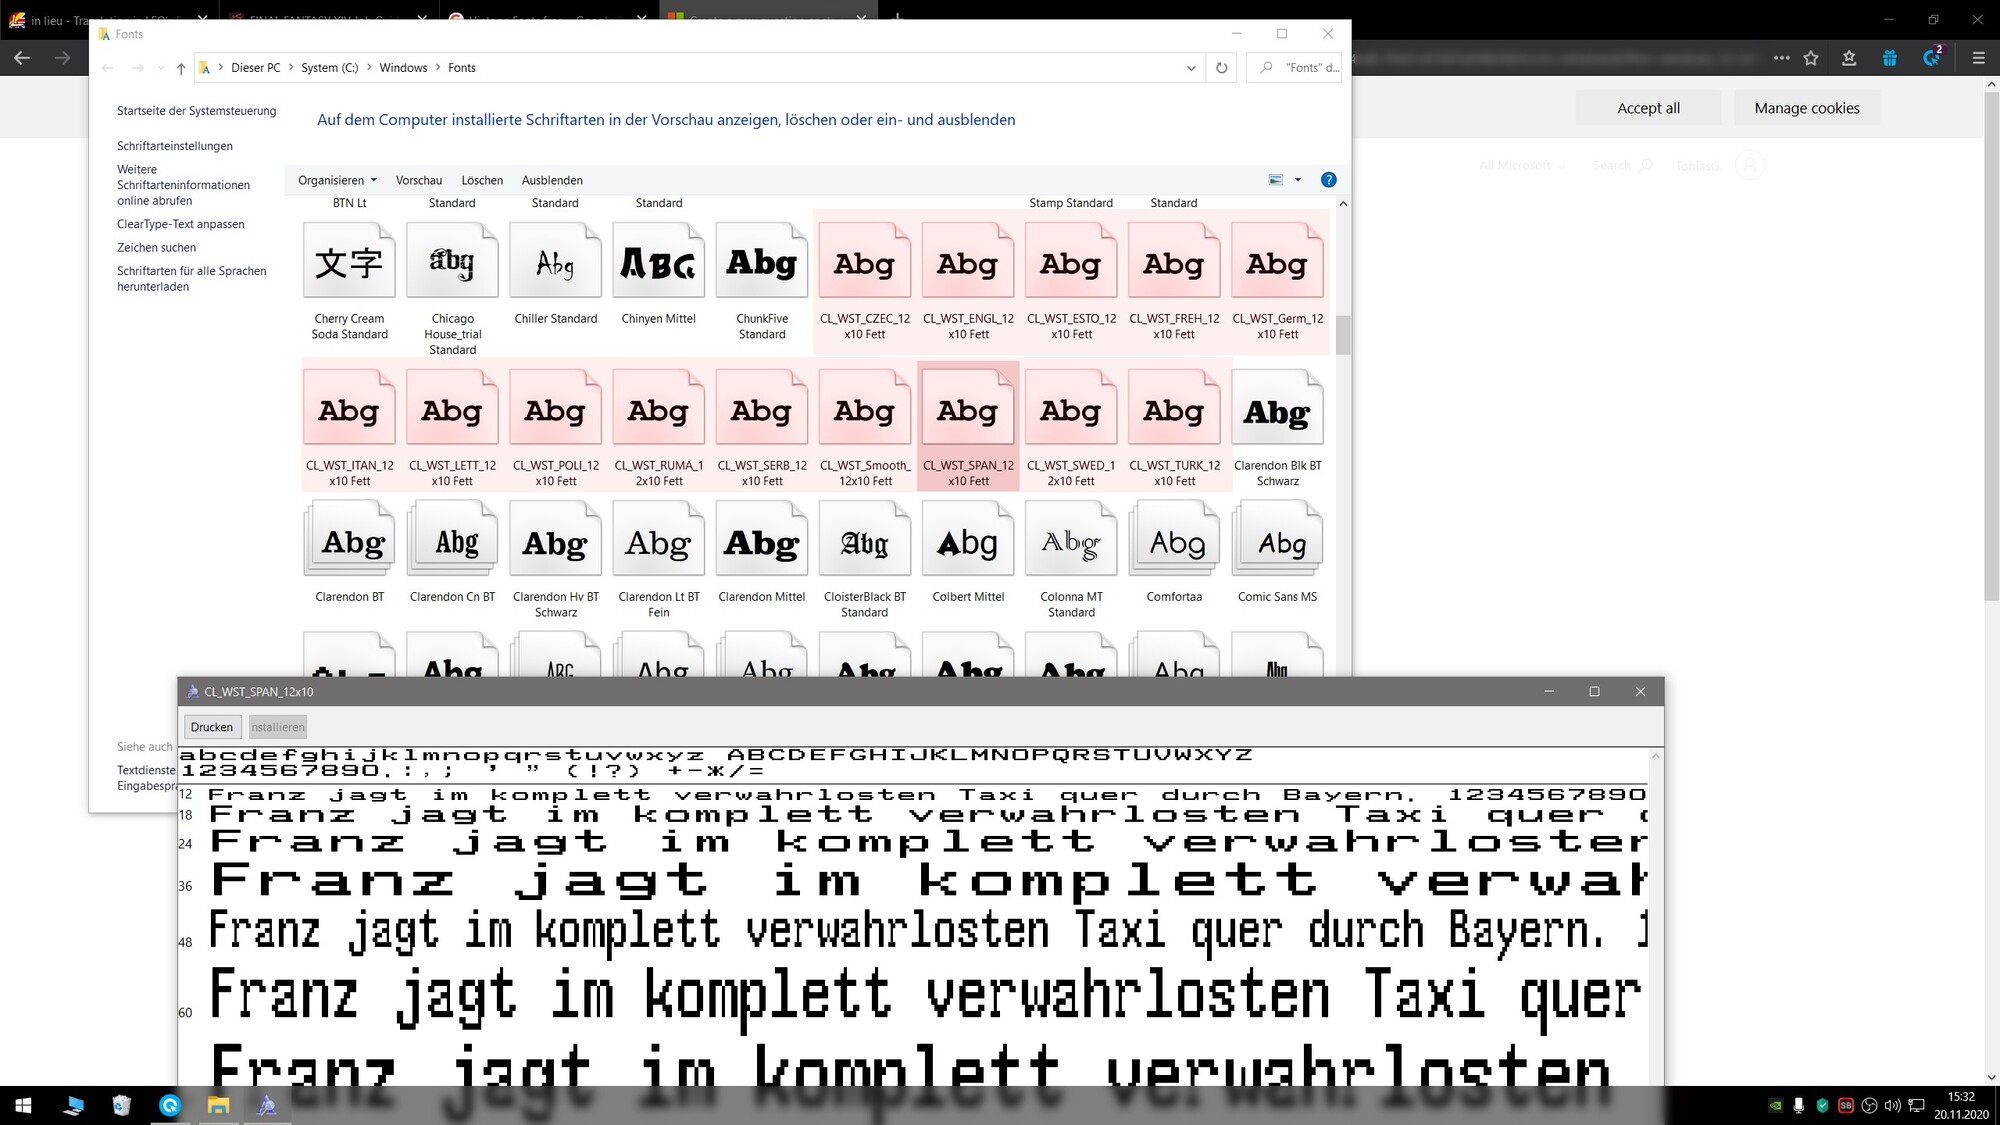Open the Windows Start menu

tap(24, 1105)
